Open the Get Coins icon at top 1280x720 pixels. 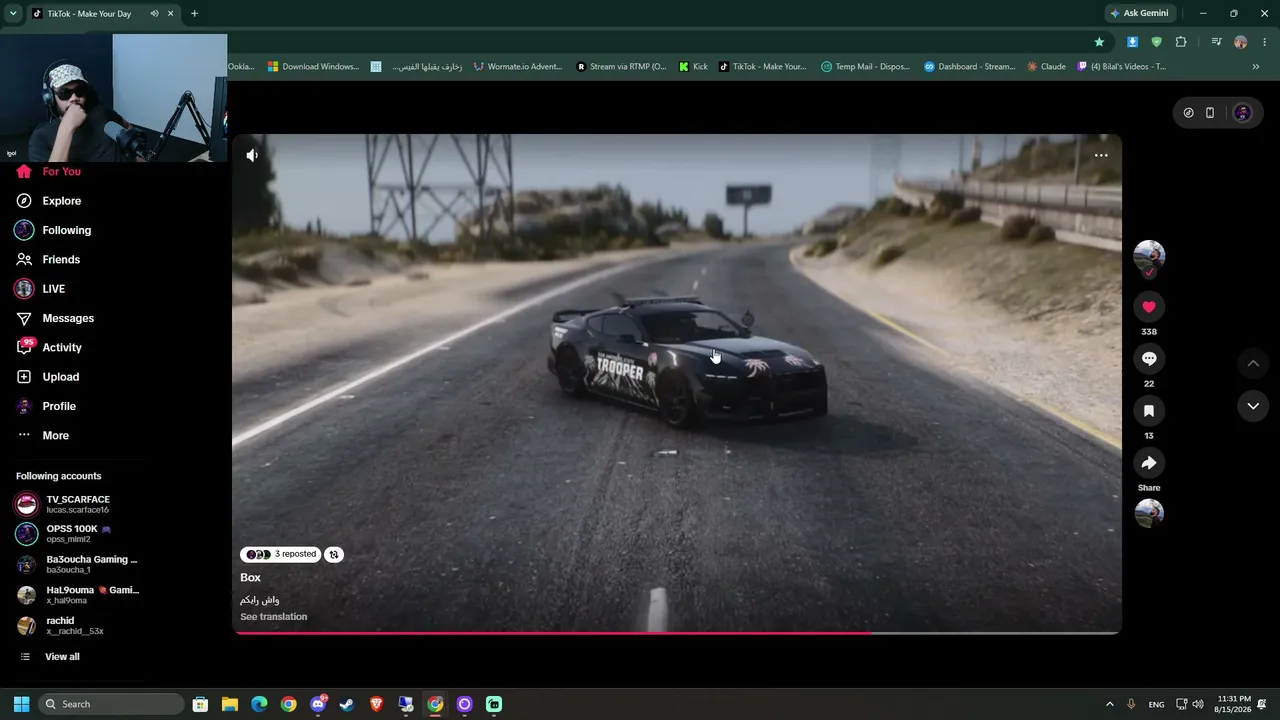click(1188, 113)
